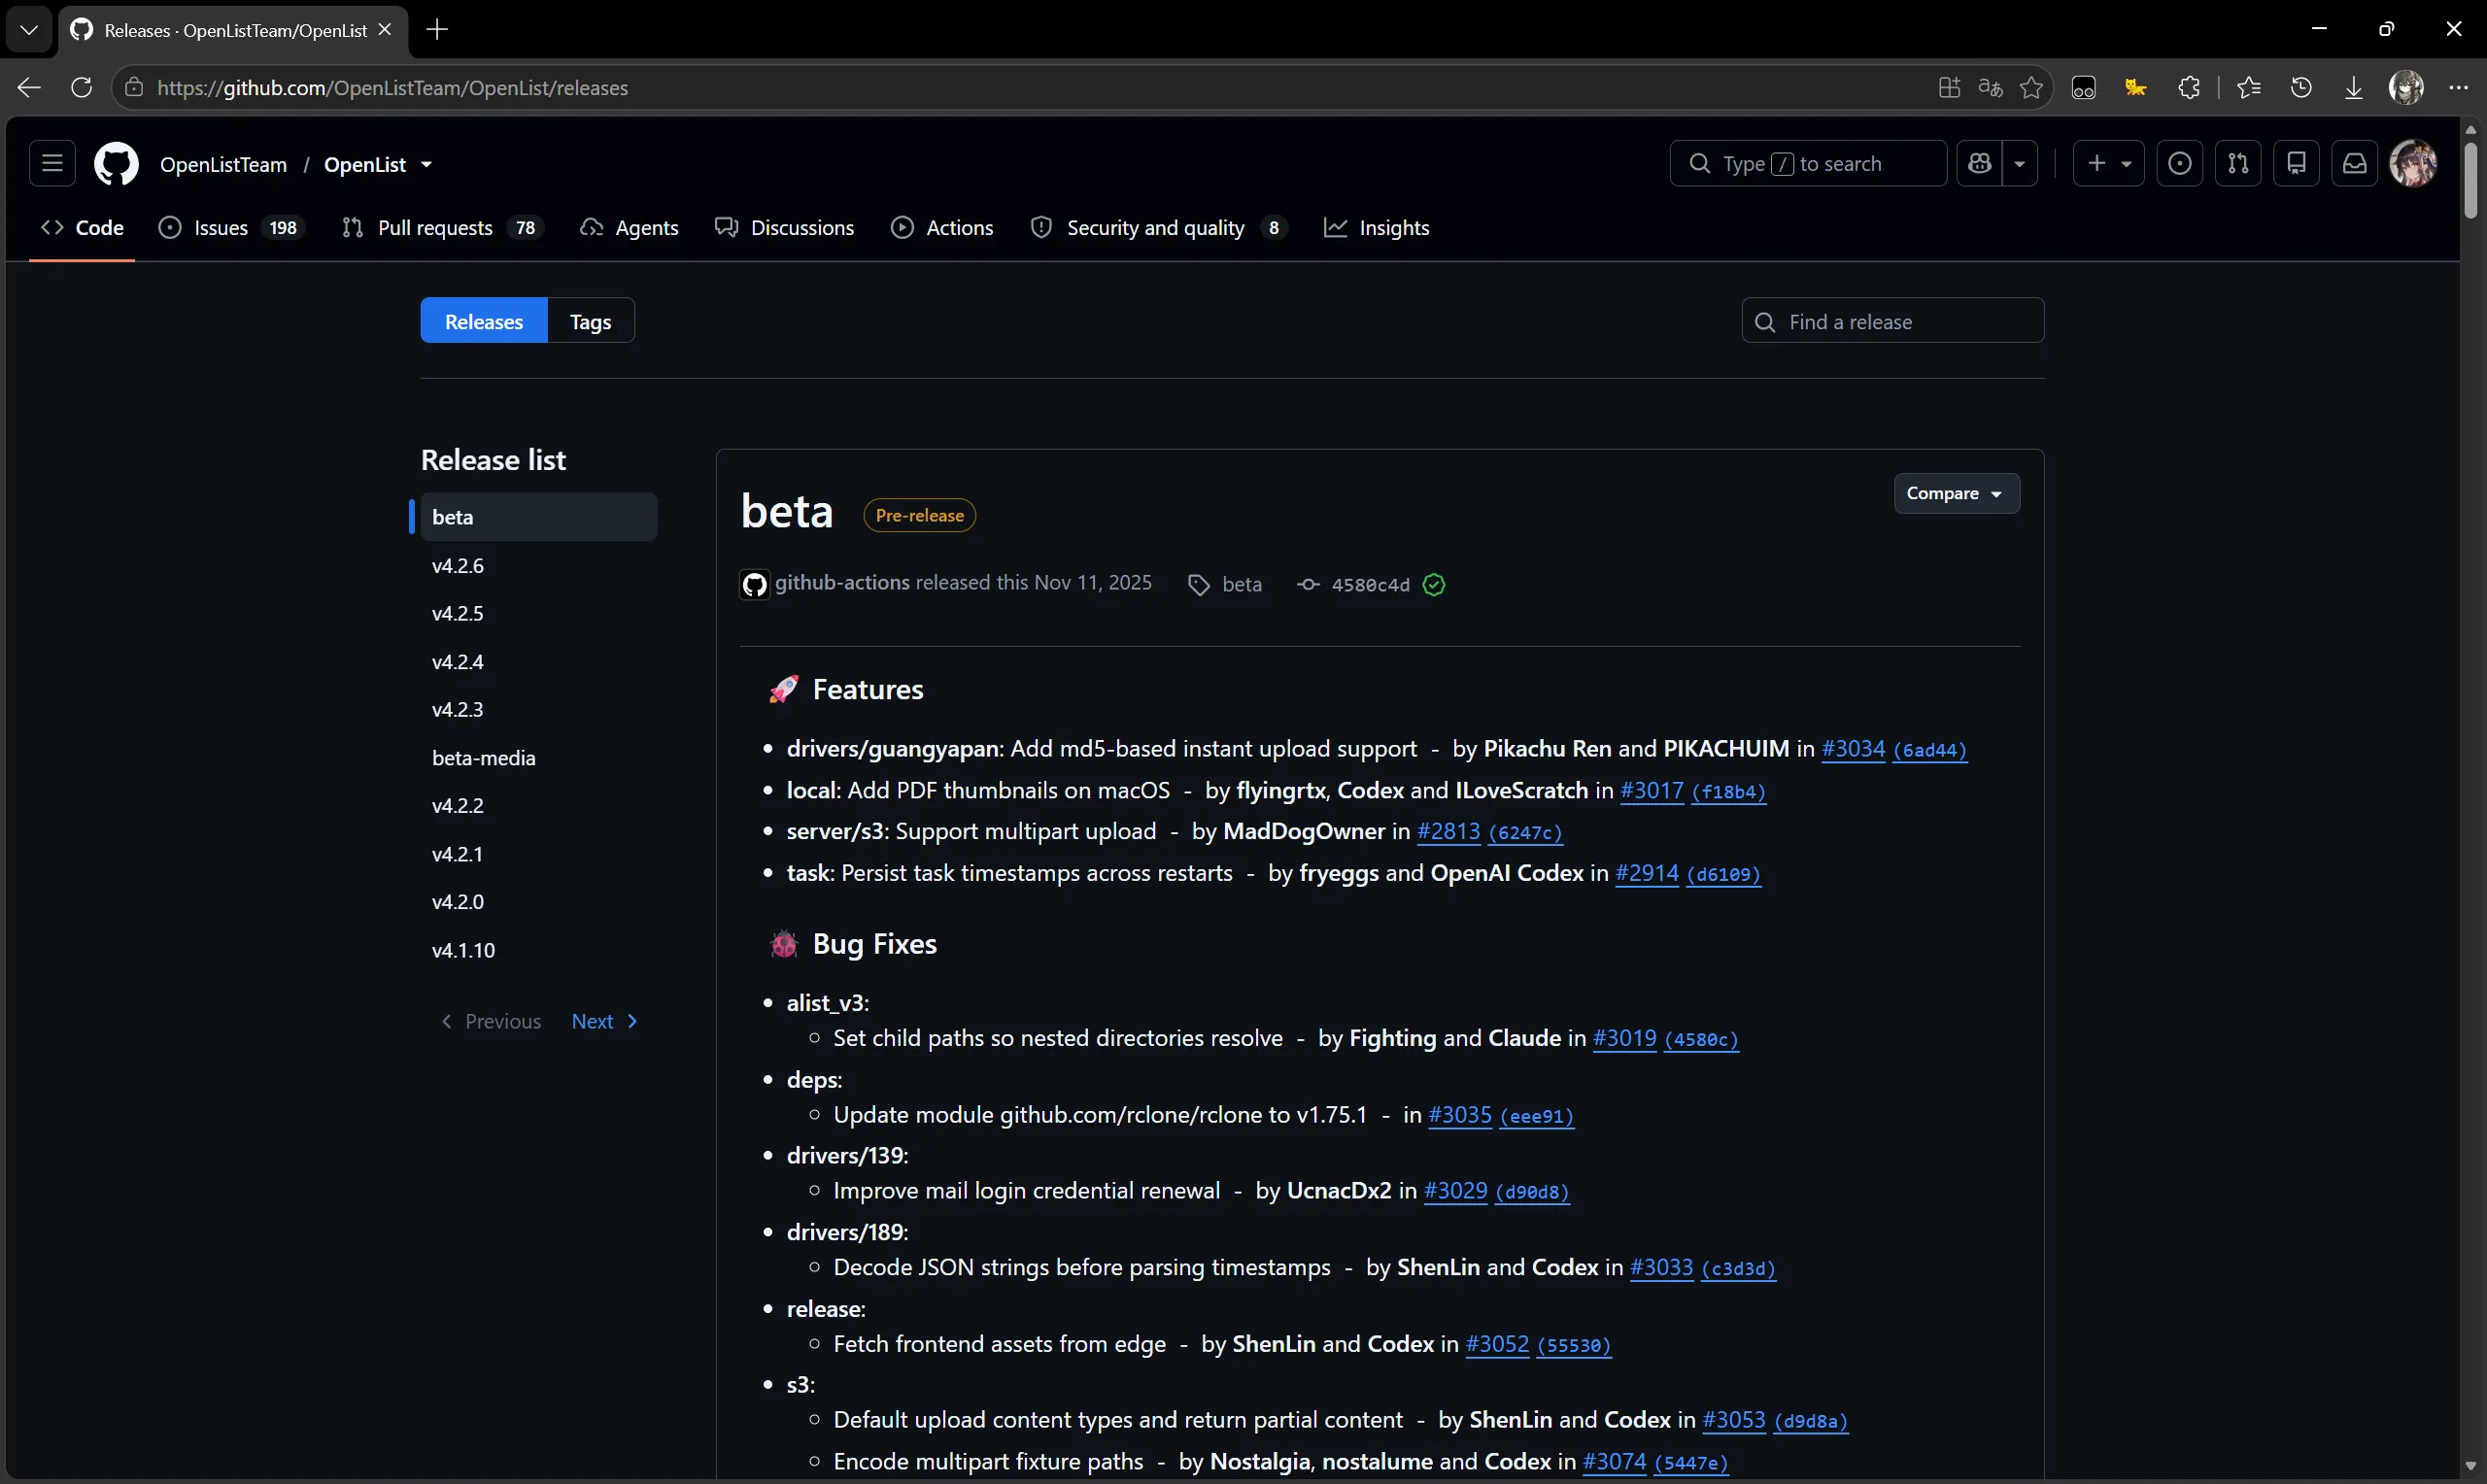Open Copilot chat icon in header

point(1980,163)
